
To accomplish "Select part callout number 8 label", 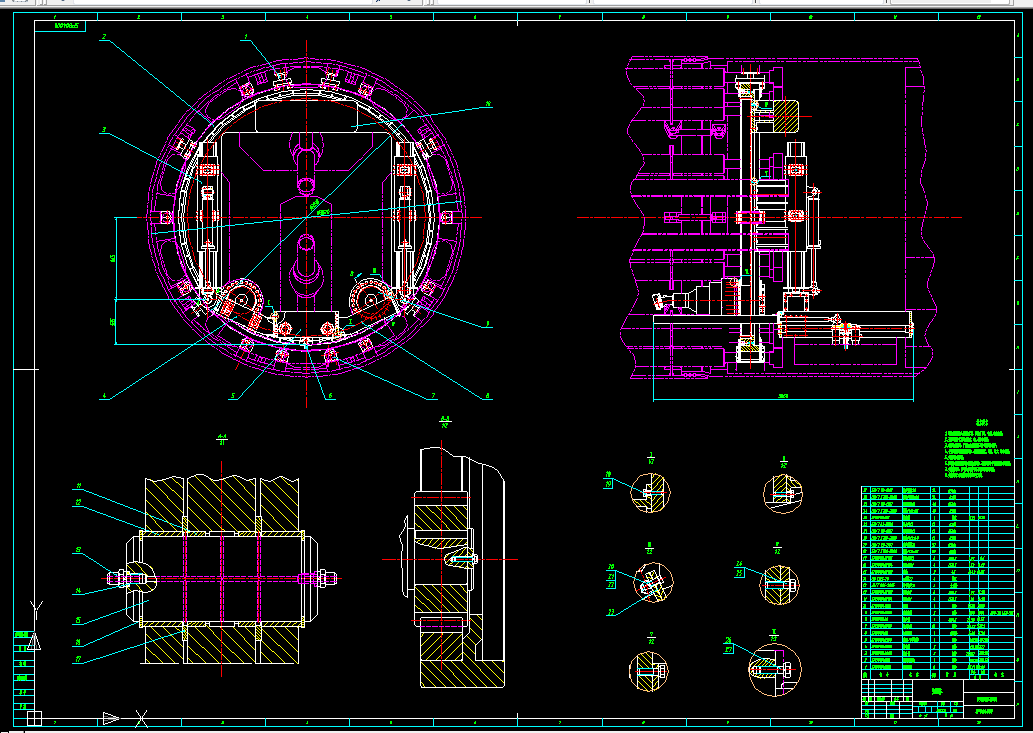I will [488, 396].
